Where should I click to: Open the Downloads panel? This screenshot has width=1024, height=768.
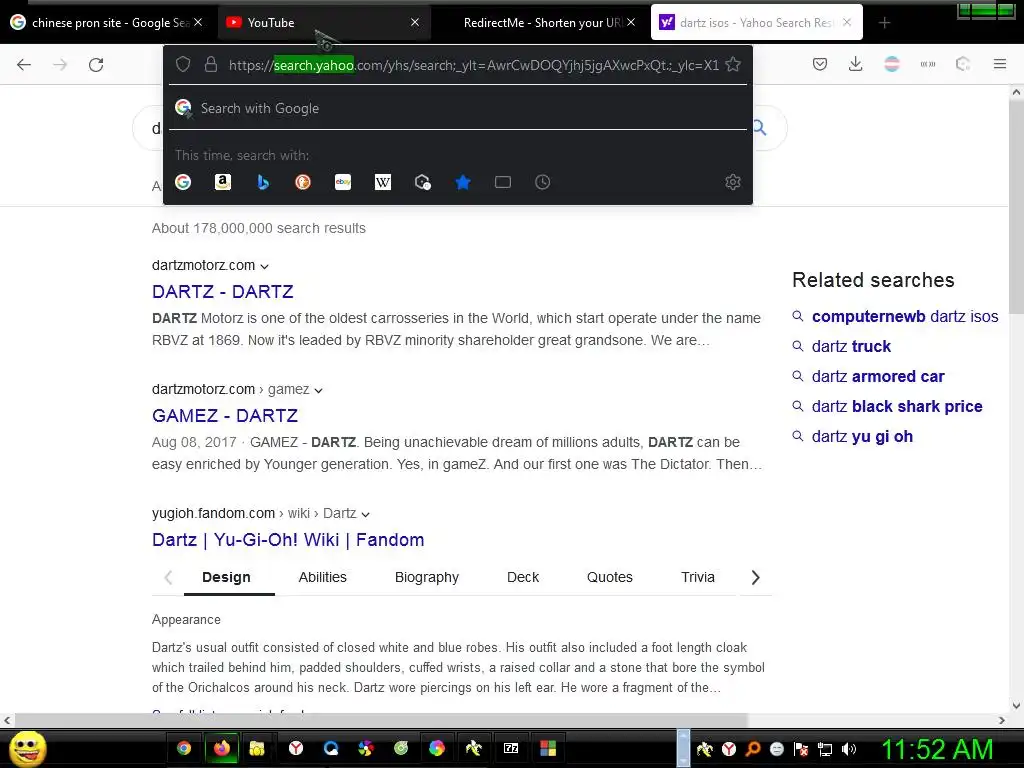[856, 64]
